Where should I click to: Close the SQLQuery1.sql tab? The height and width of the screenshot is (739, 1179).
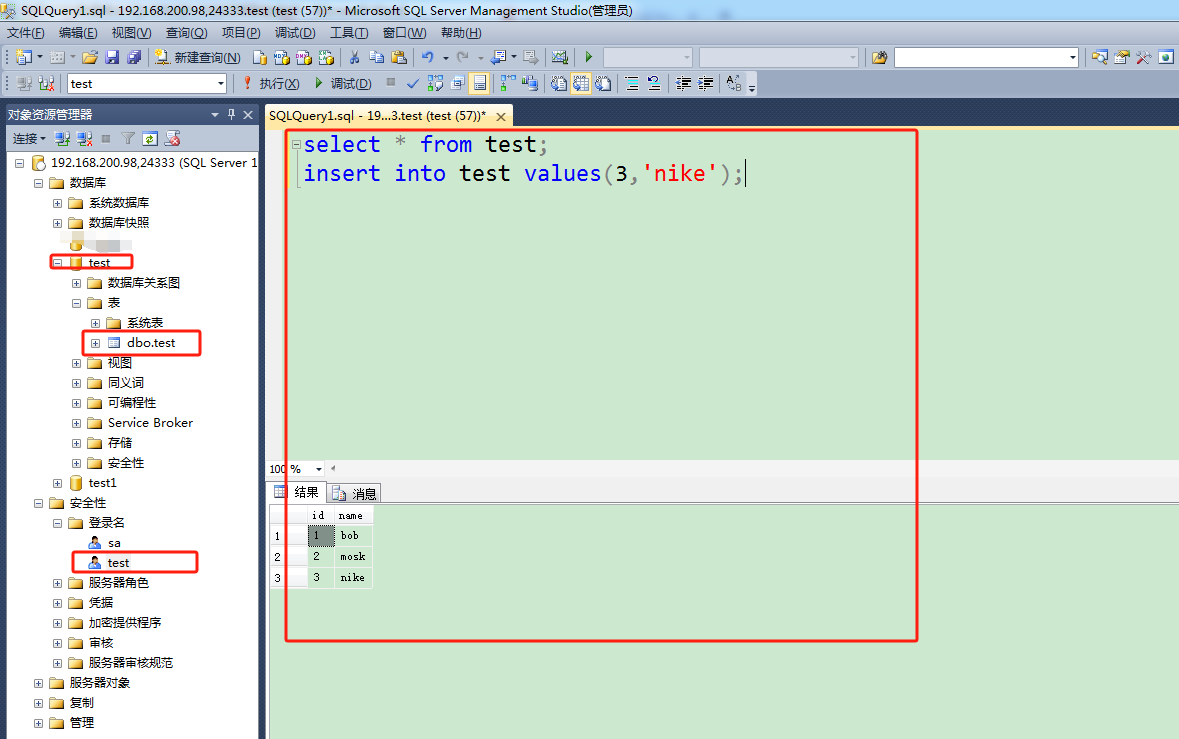coord(501,117)
